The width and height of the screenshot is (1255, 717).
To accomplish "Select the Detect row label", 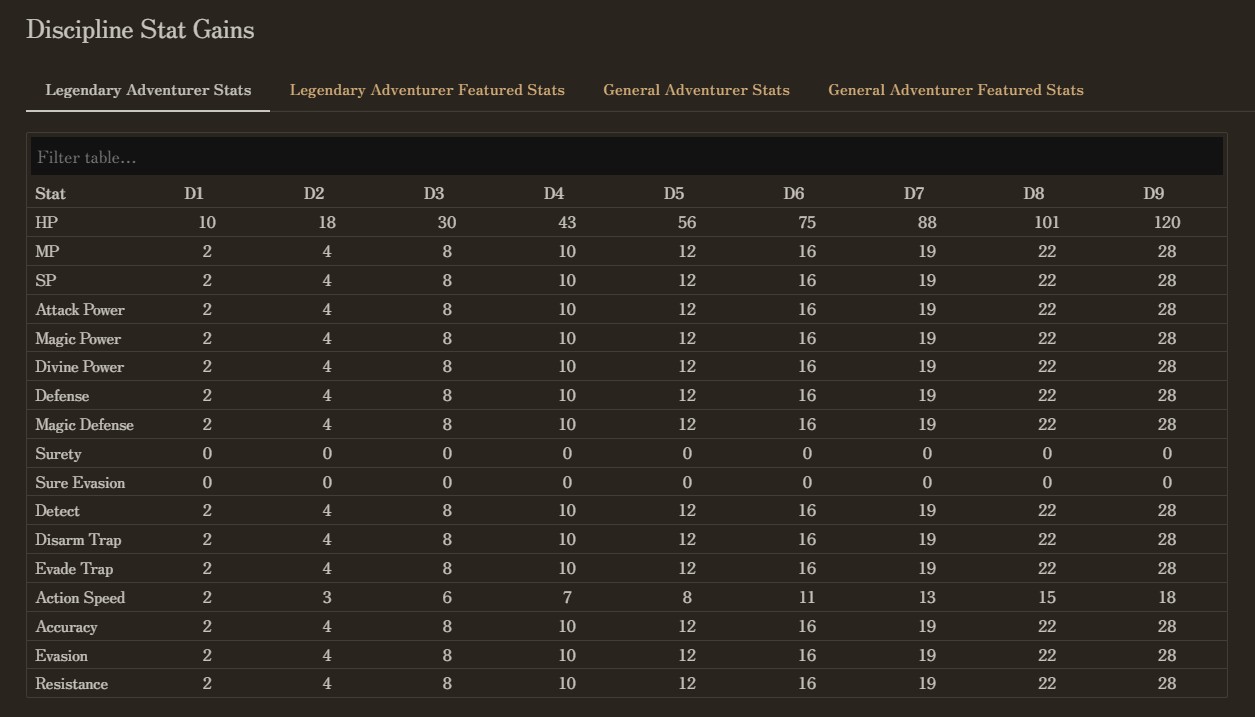I will (x=57, y=510).
